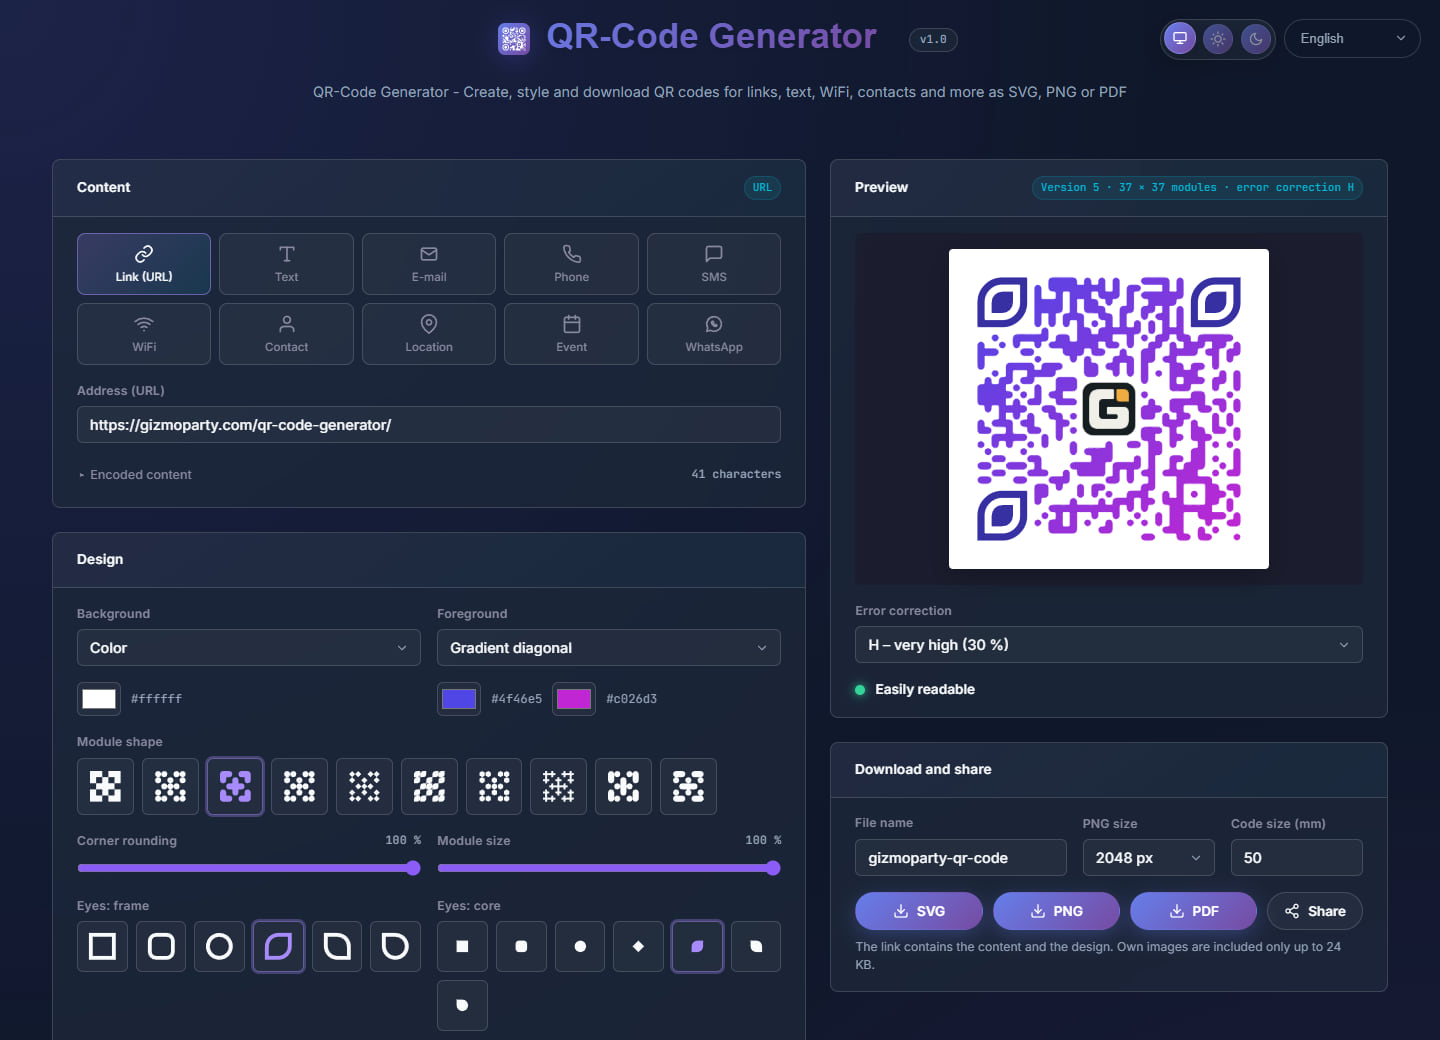Open the Error correction dropdown
This screenshot has width=1440, height=1040.
pos(1109,645)
